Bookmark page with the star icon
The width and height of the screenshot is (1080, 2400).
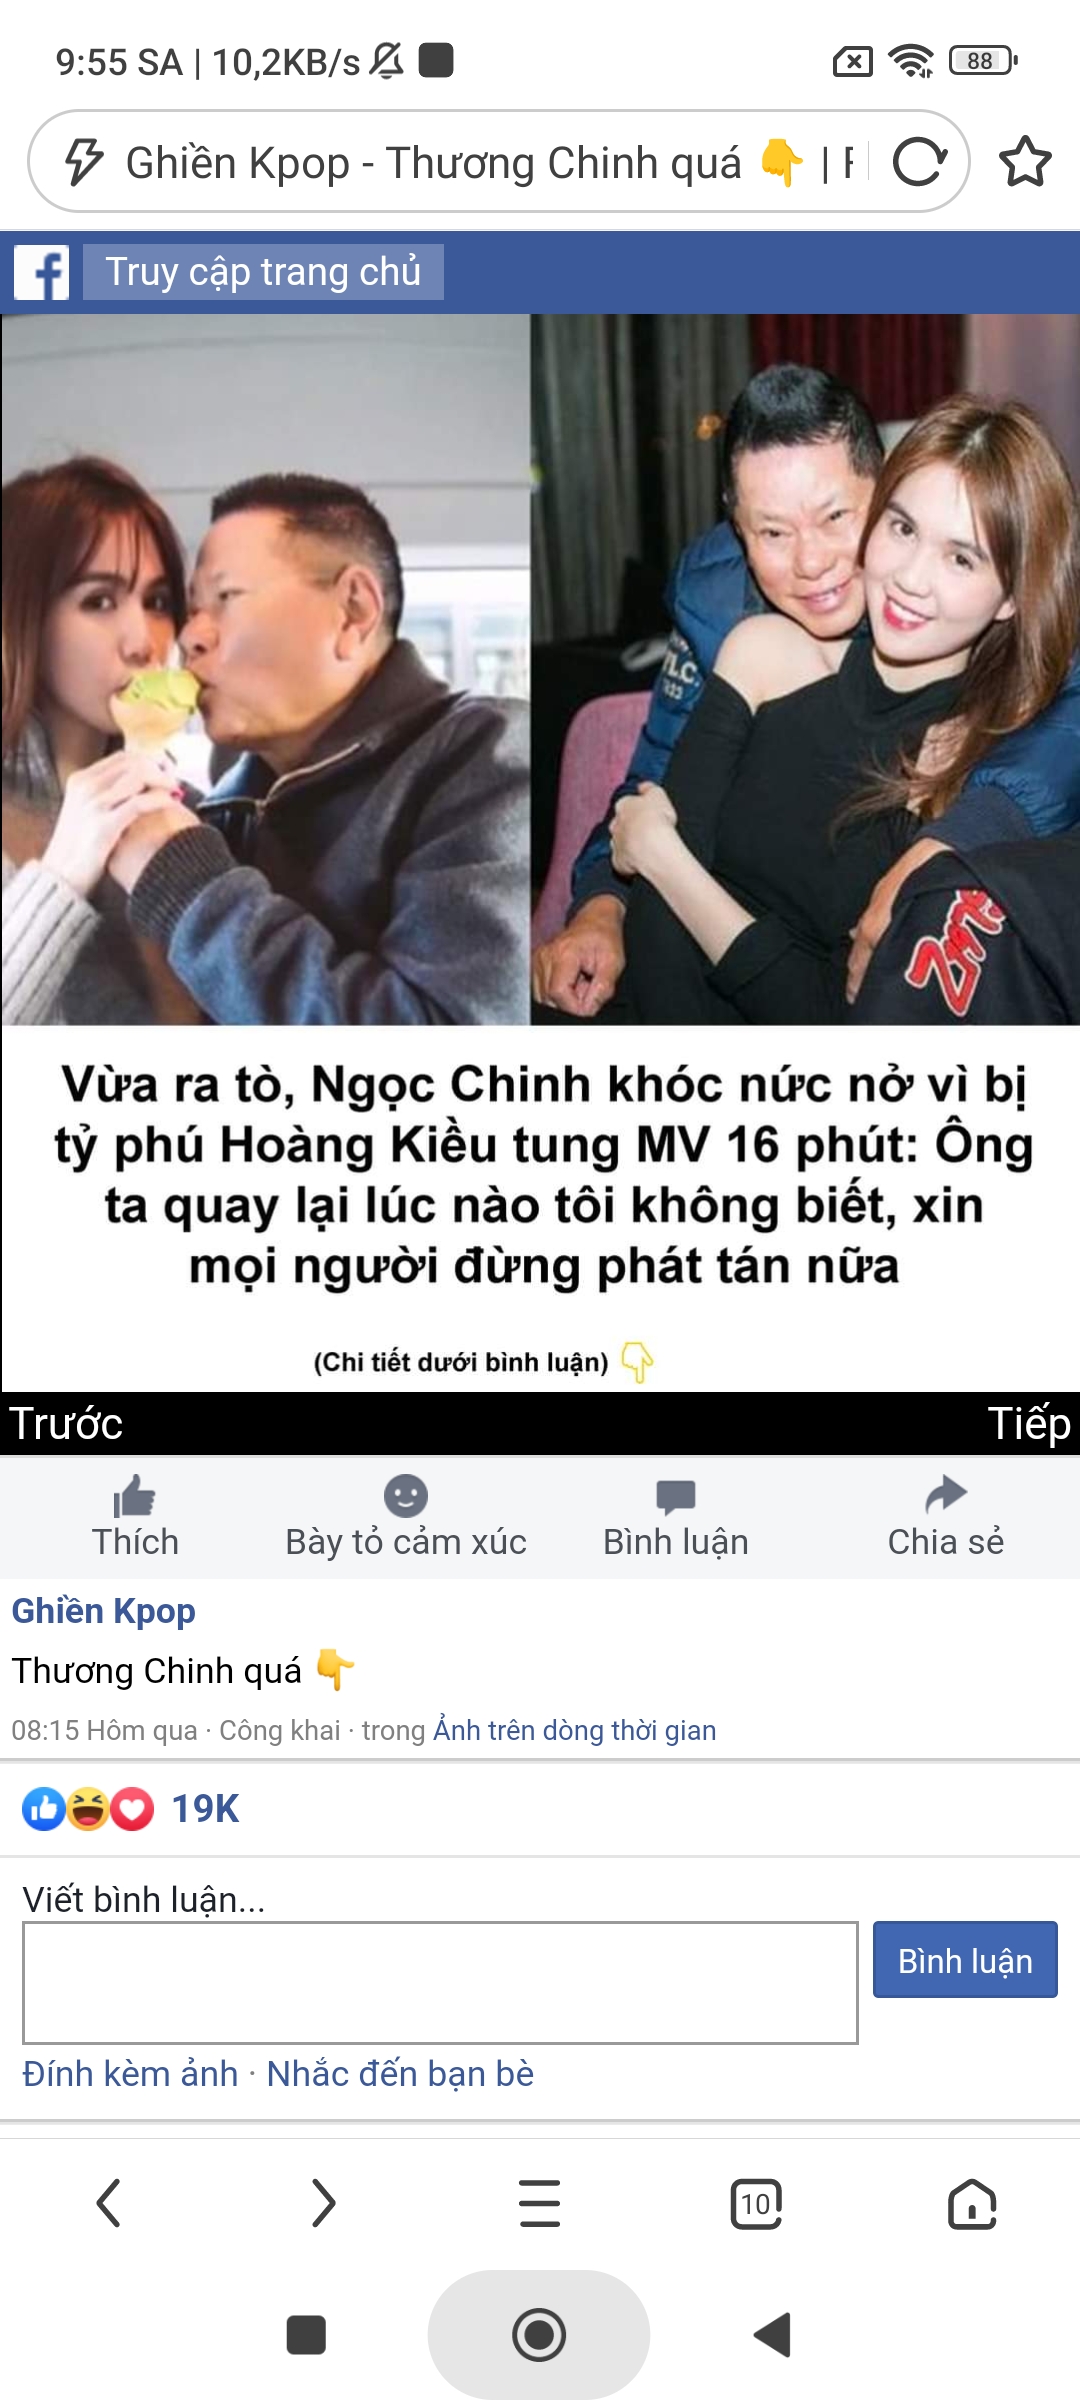click(x=1025, y=162)
